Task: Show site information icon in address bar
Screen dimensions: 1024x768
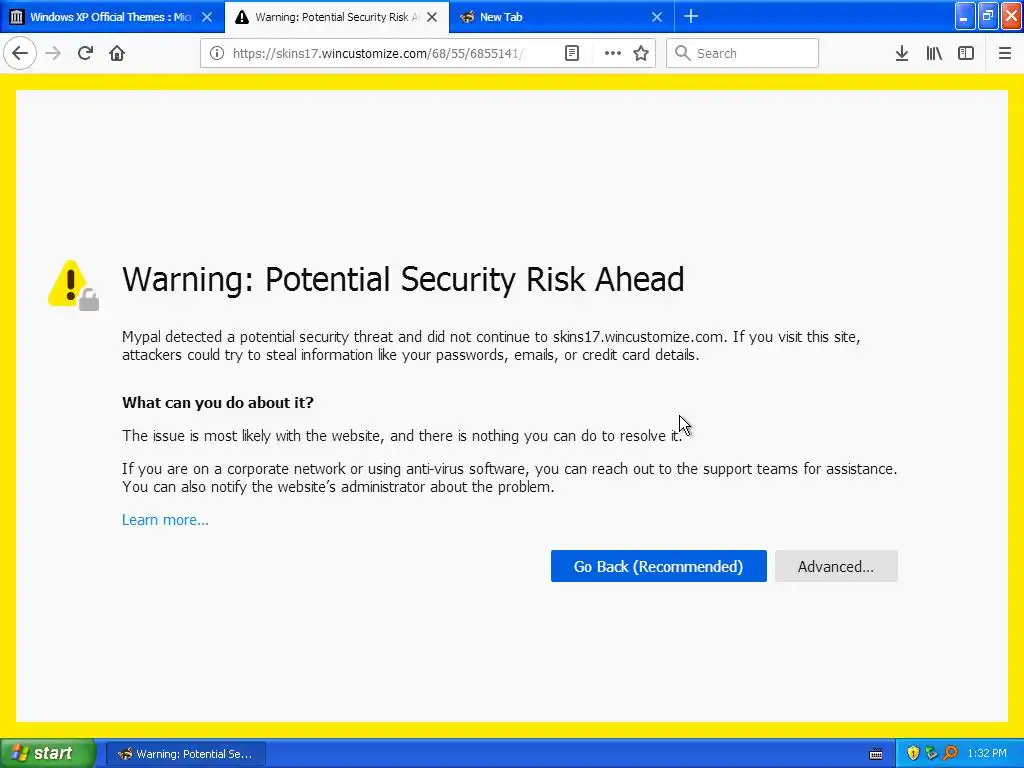Action: click(217, 53)
